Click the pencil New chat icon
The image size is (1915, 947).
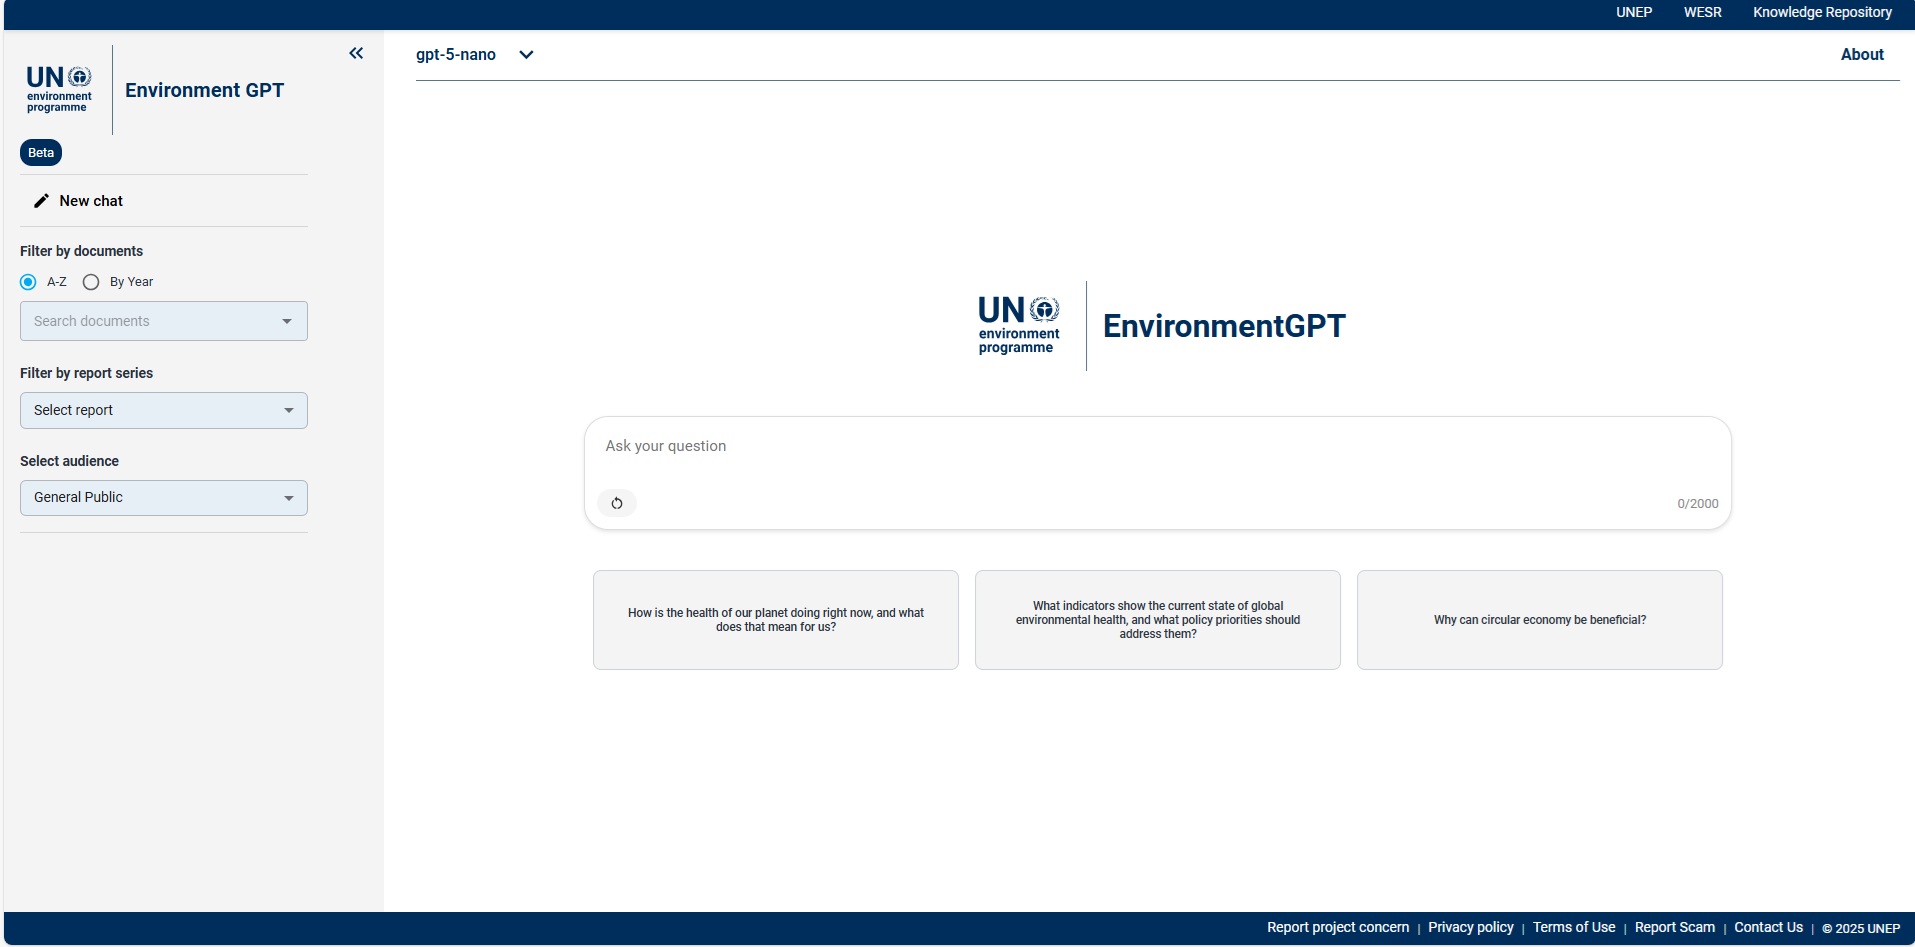(x=41, y=201)
